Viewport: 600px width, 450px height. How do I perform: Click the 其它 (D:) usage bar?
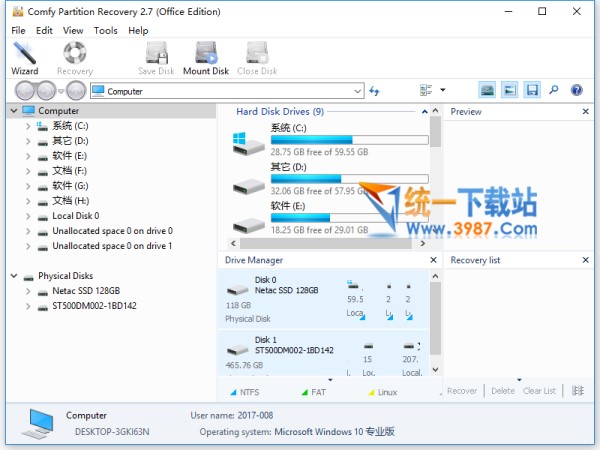click(x=349, y=179)
